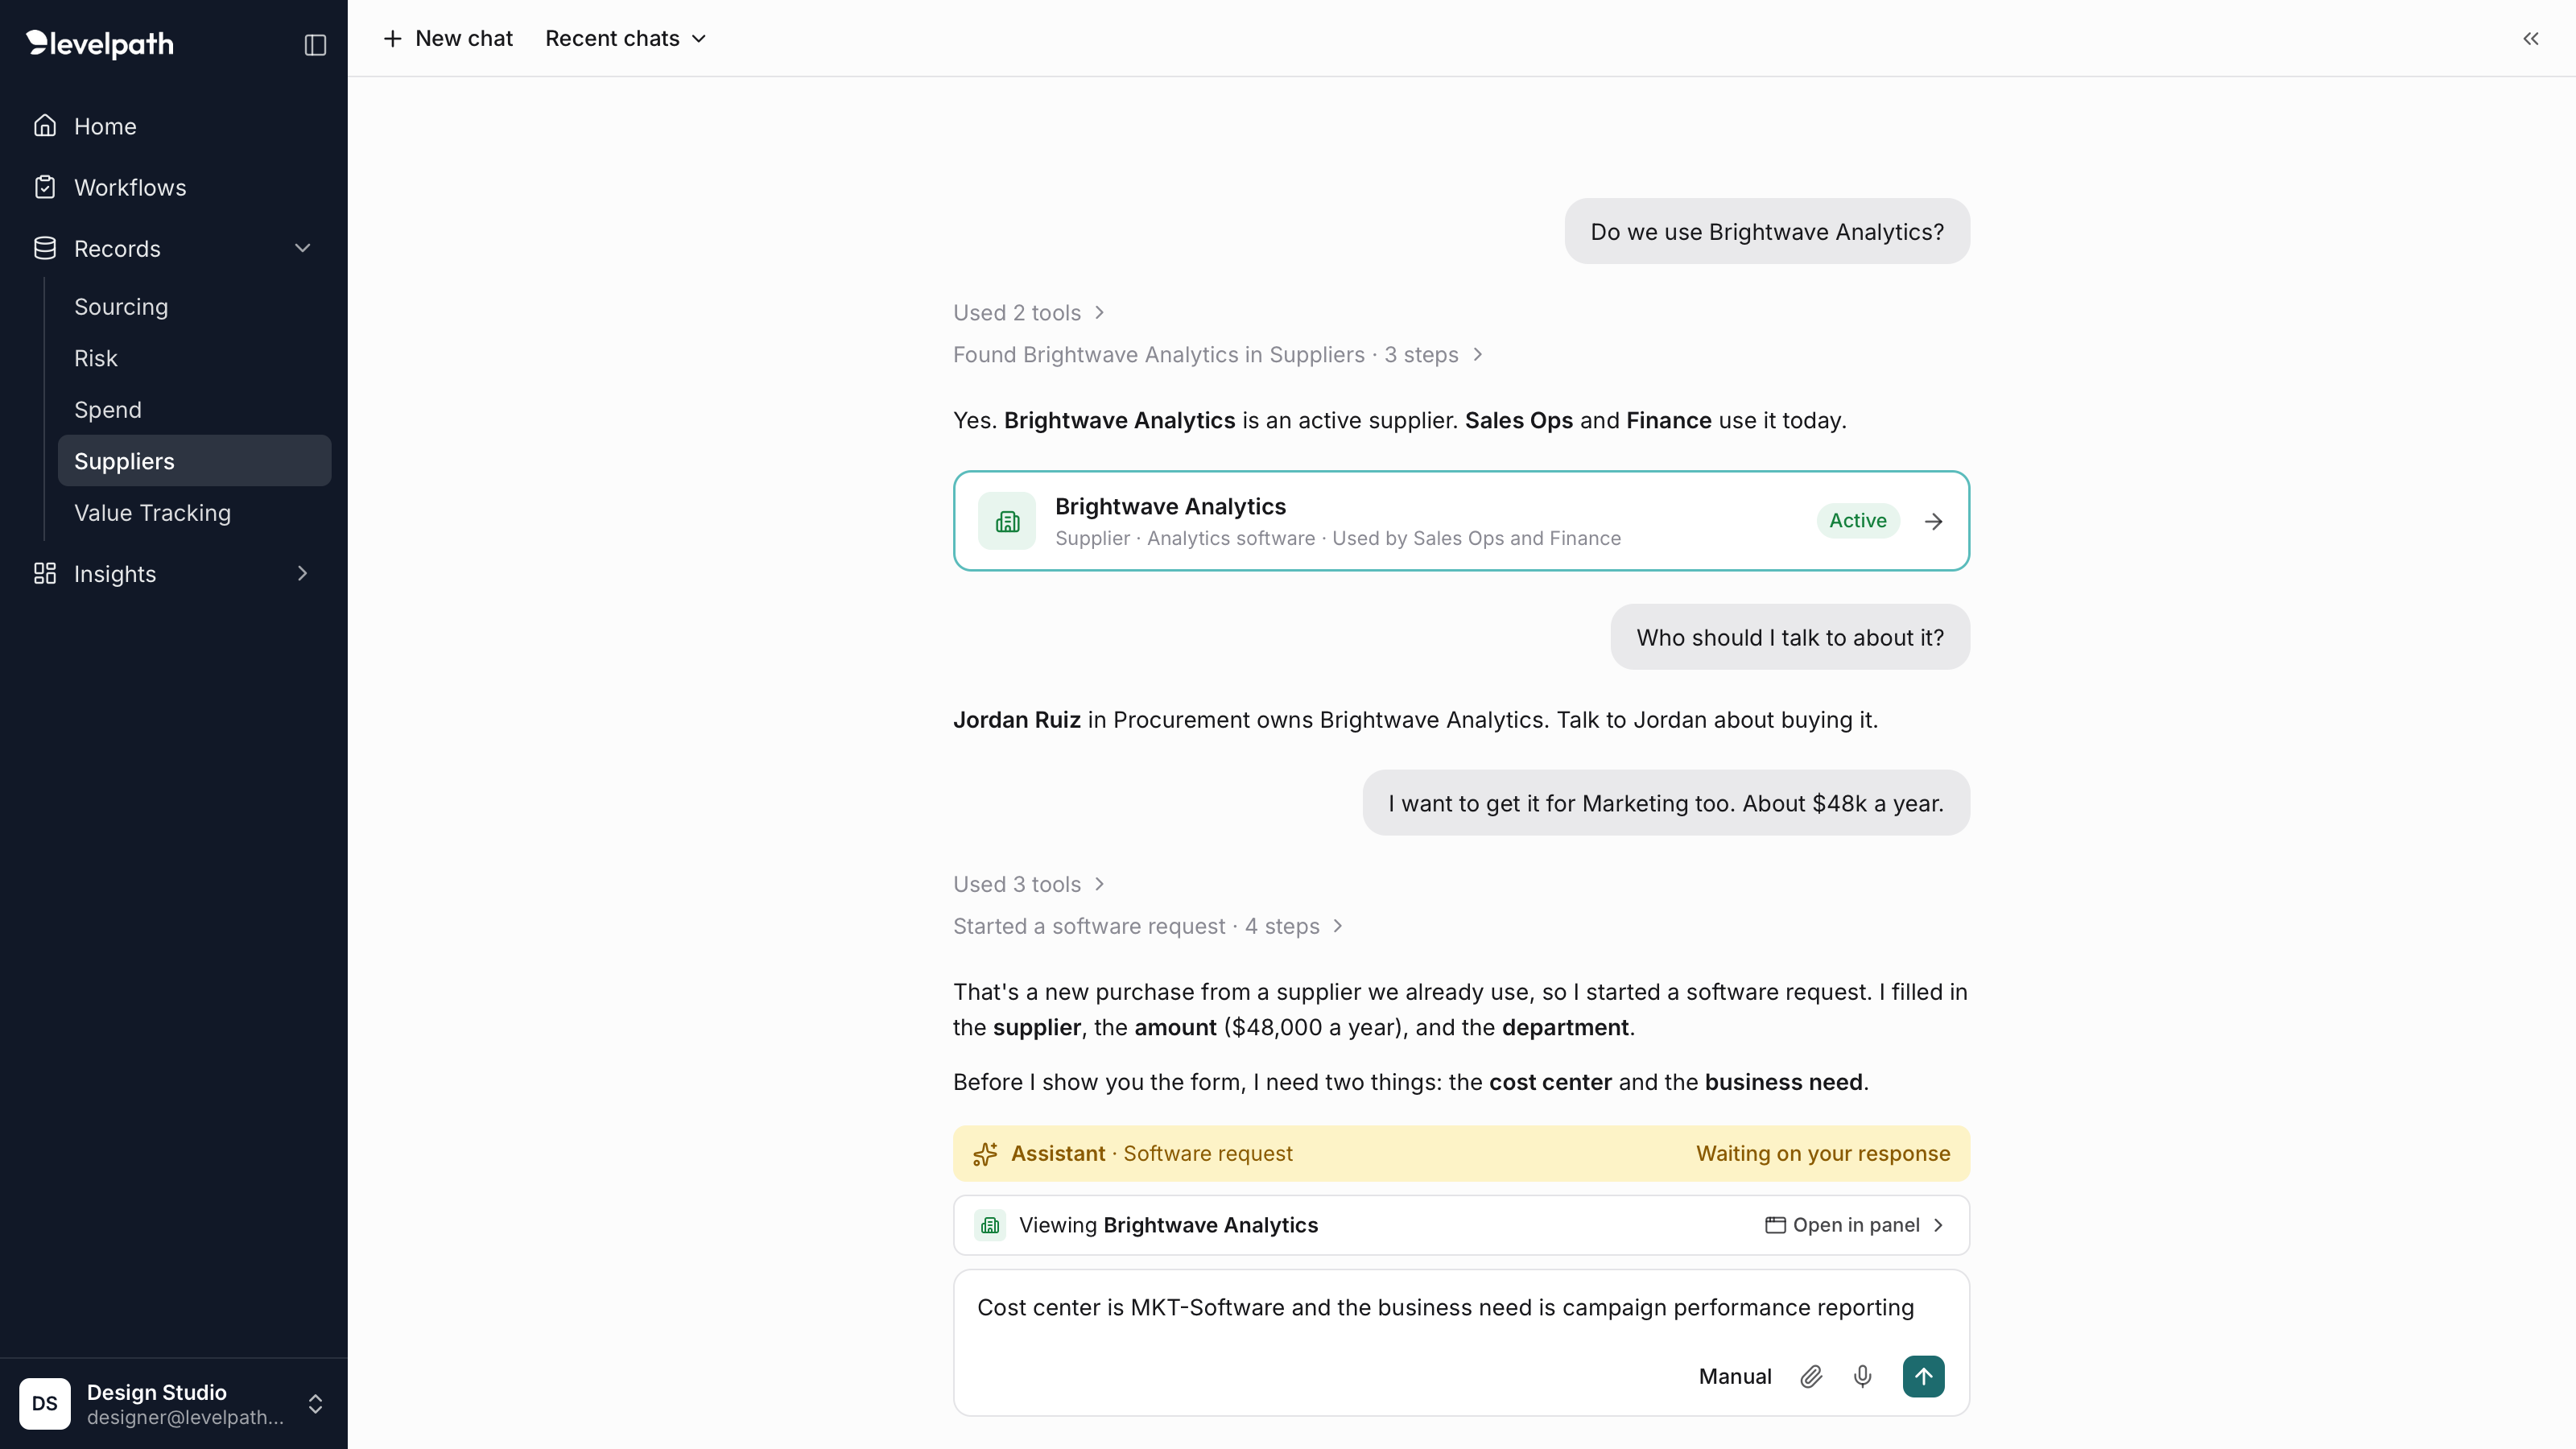Click the 'Who should I talk to about it?' message

(1790, 637)
